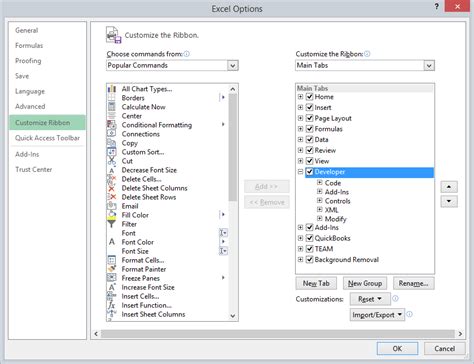Image resolution: width=474 pixels, height=364 pixels.
Task: Open the Quick Access Toolbar category
Action: 47,138
